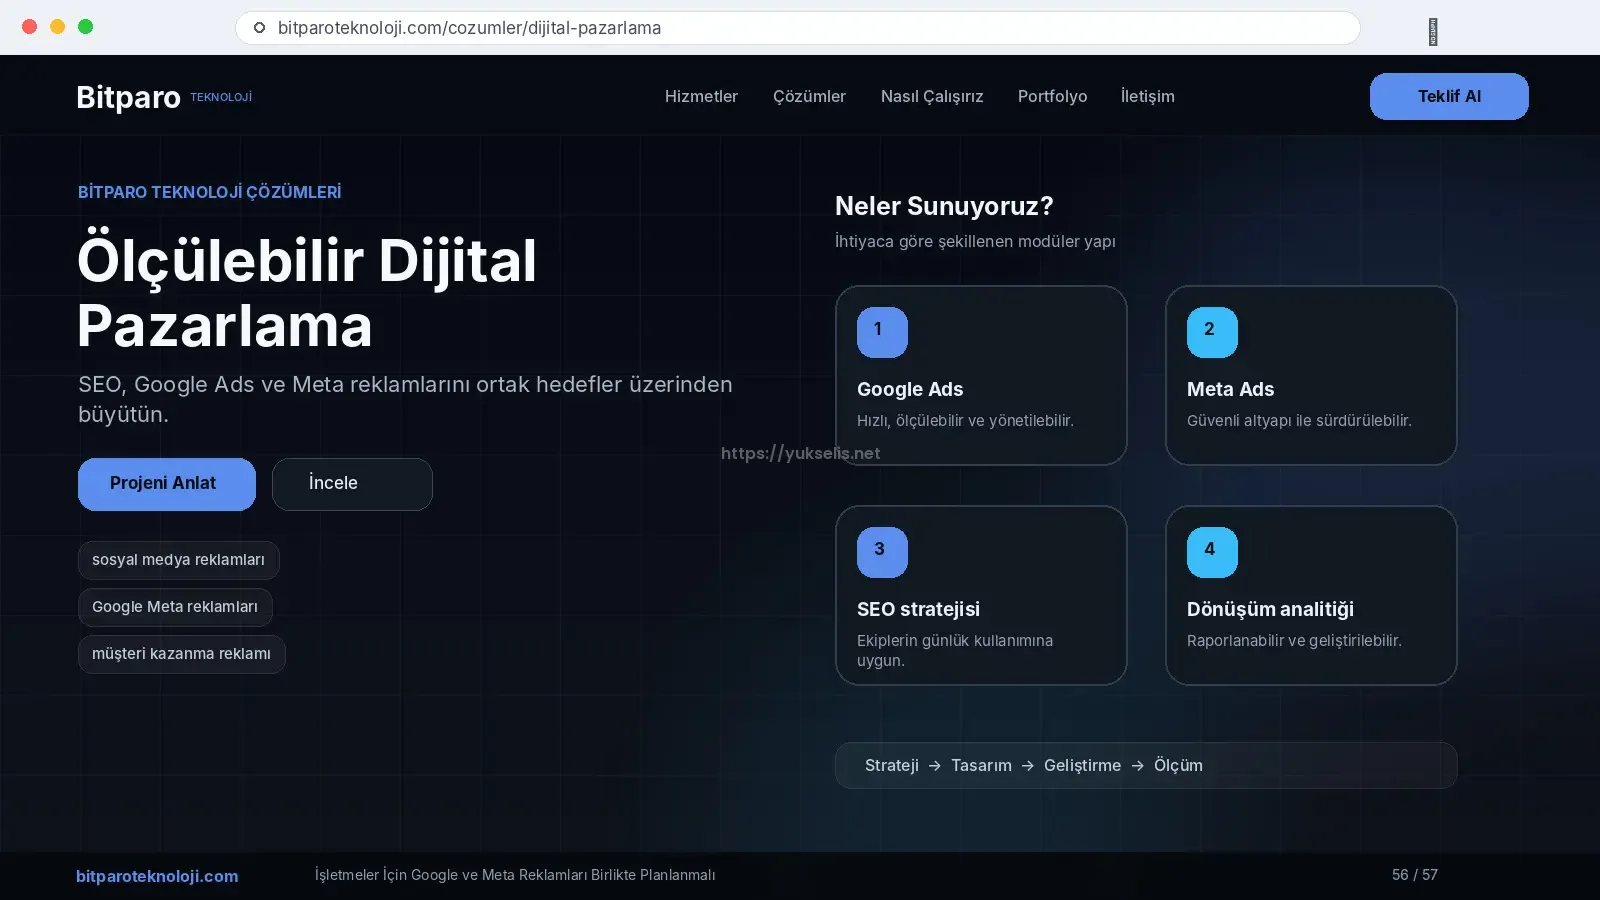Click the yellow minimize window button
Screen dimensions: 1600x900
coord(58,27)
